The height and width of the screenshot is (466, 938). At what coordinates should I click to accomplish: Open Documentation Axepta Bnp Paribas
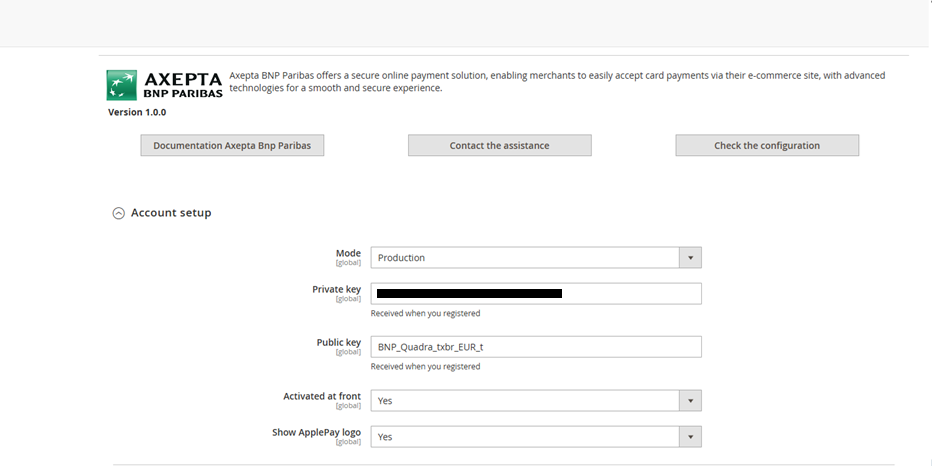[232, 146]
